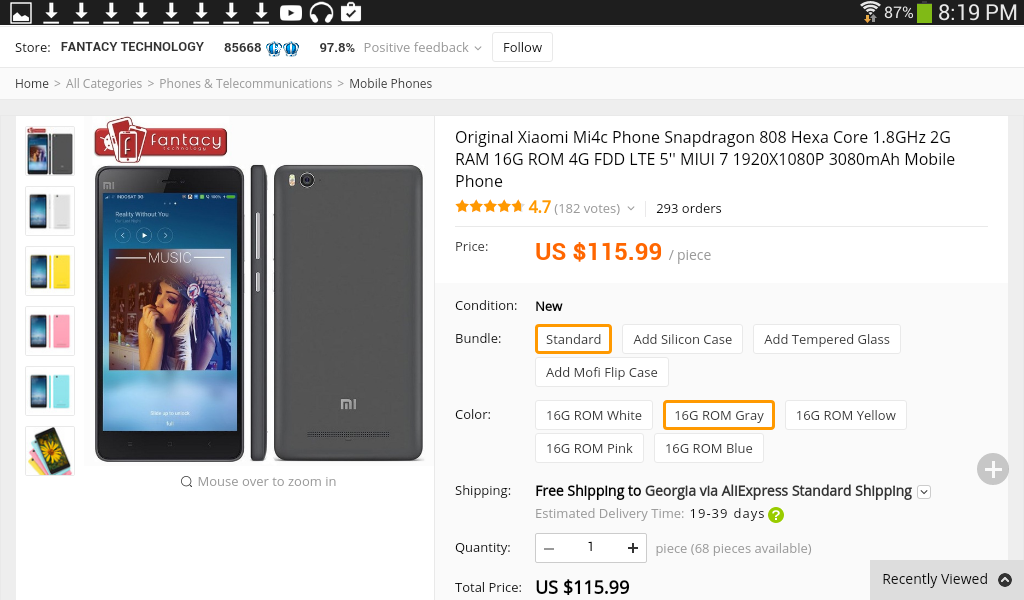Click the green delivery time help icon
The height and width of the screenshot is (600, 1024).
pyautogui.click(x=776, y=515)
